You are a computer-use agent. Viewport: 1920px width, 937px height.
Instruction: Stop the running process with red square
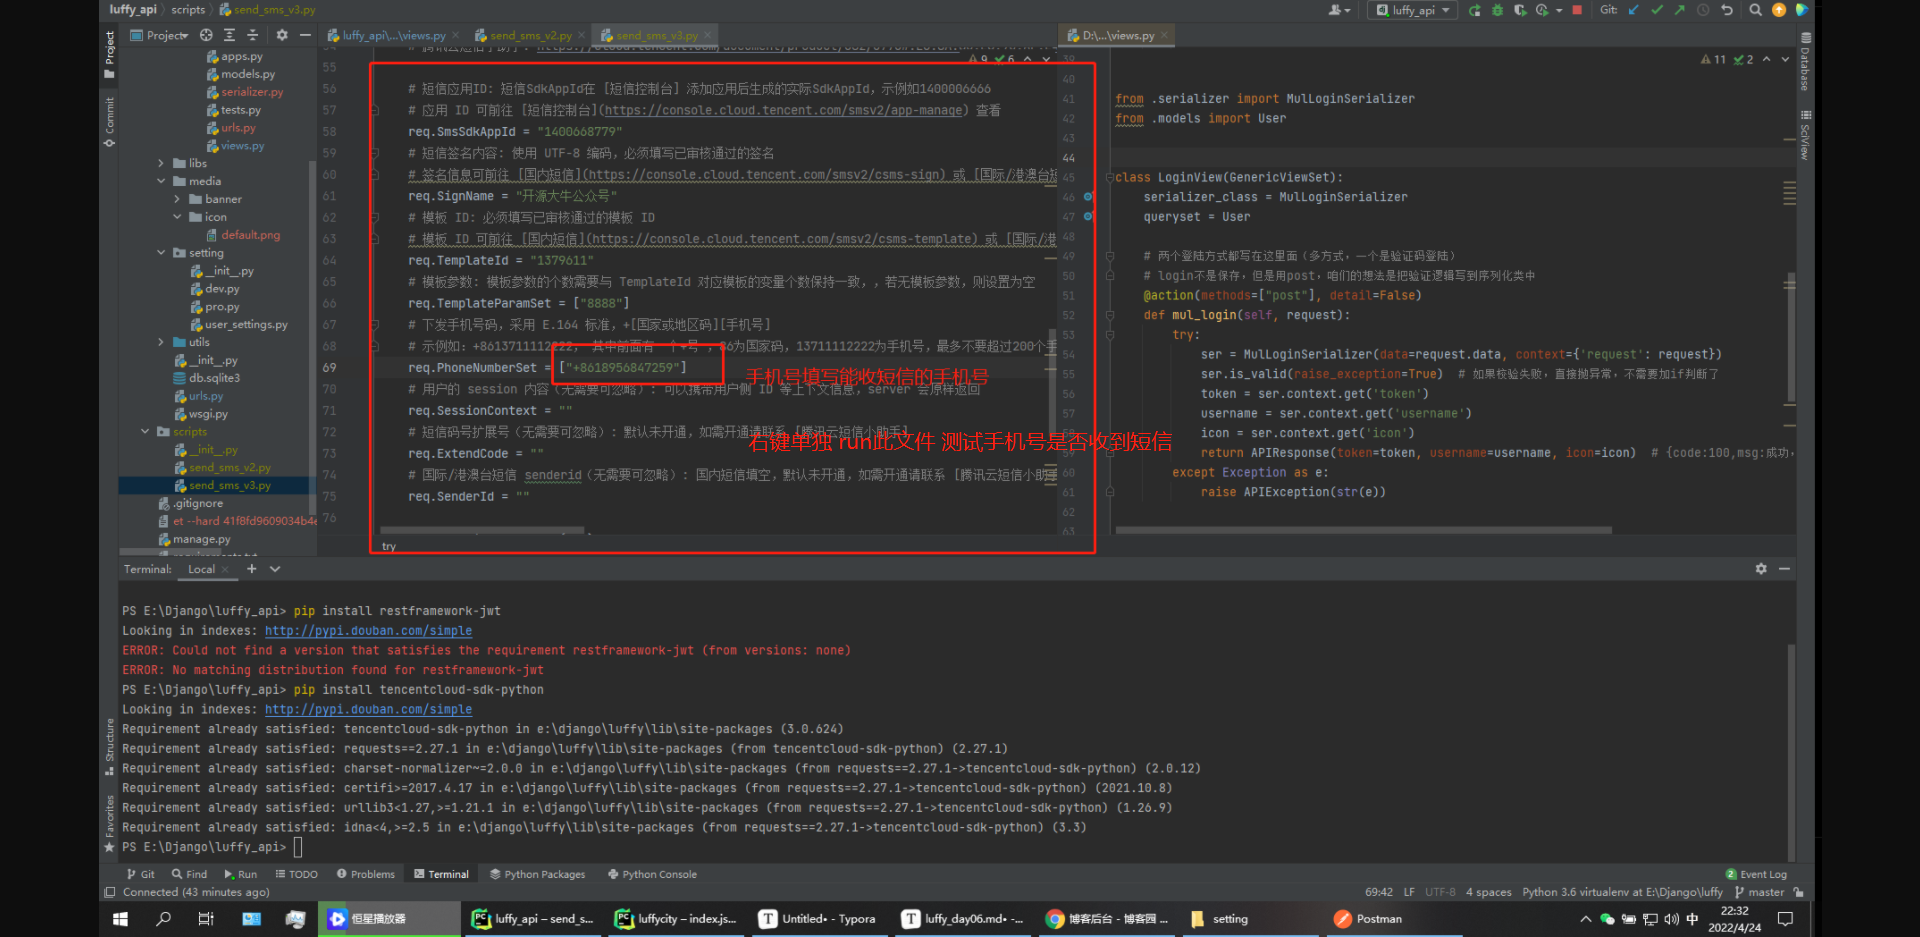[x=1577, y=10]
